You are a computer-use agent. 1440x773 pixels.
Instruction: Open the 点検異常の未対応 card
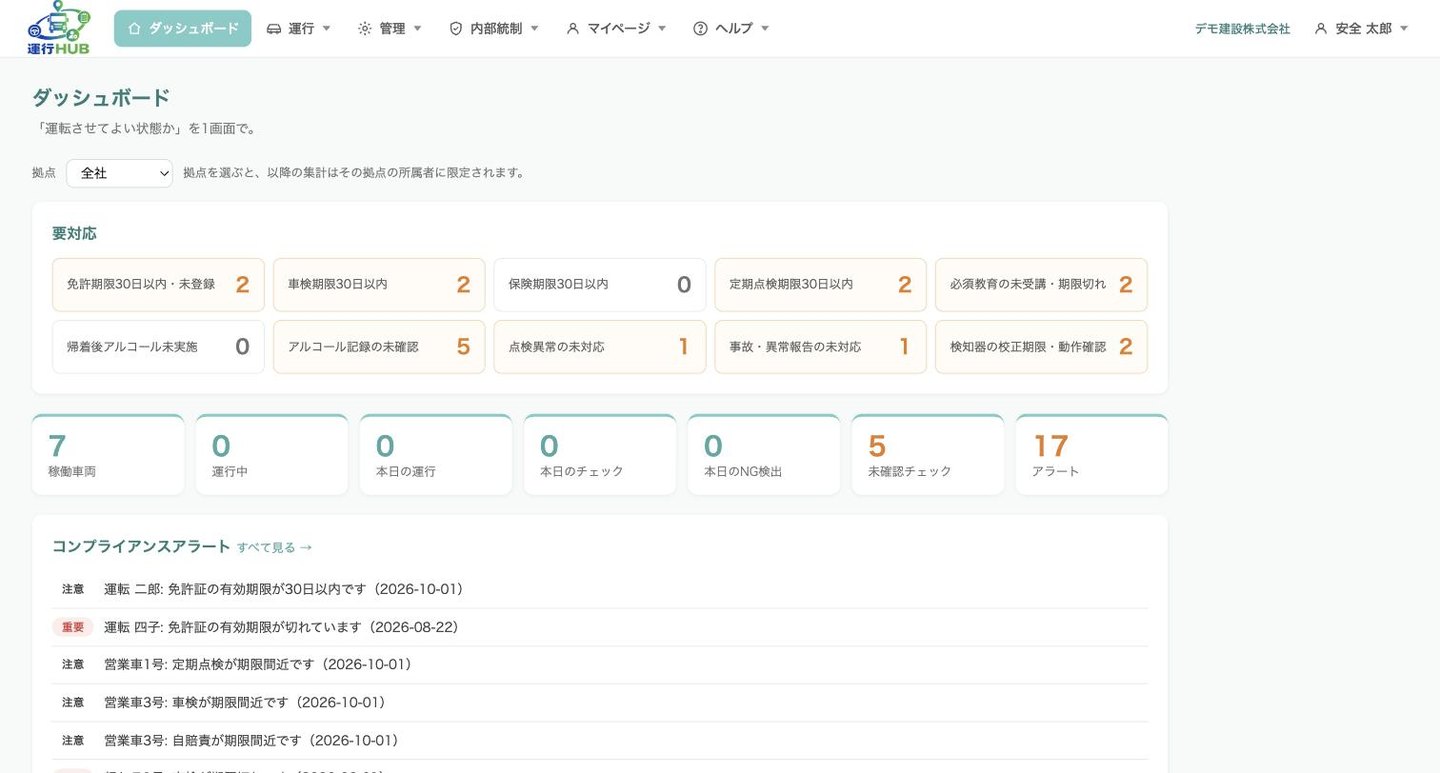click(x=600, y=347)
